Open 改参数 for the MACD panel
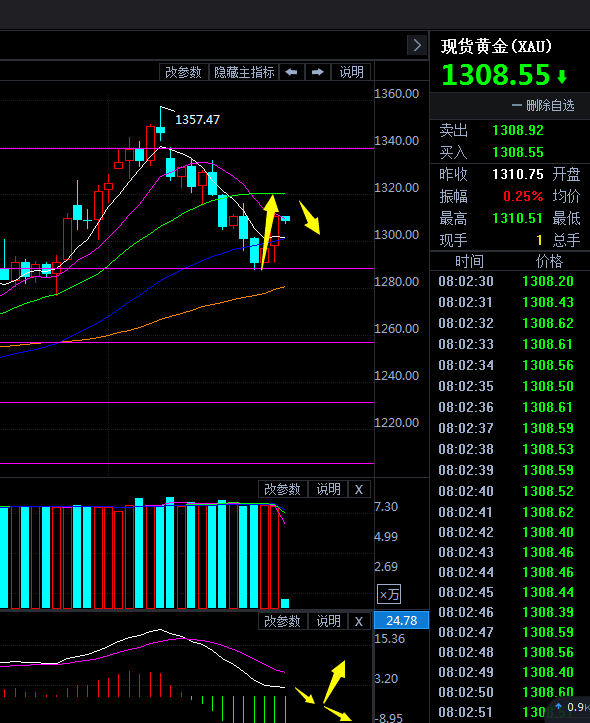 pyautogui.click(x=282, y=622)
